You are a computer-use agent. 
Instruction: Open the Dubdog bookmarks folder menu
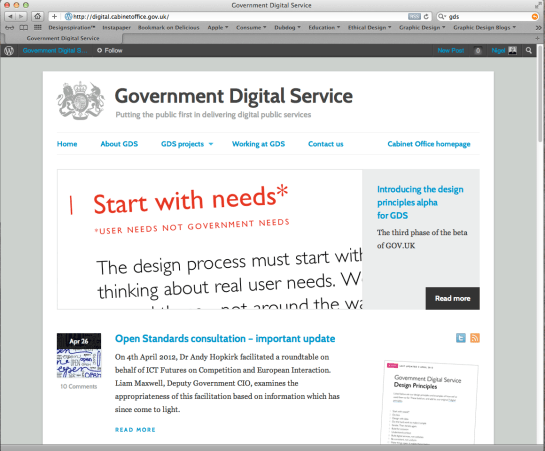[x=287, y=27]
